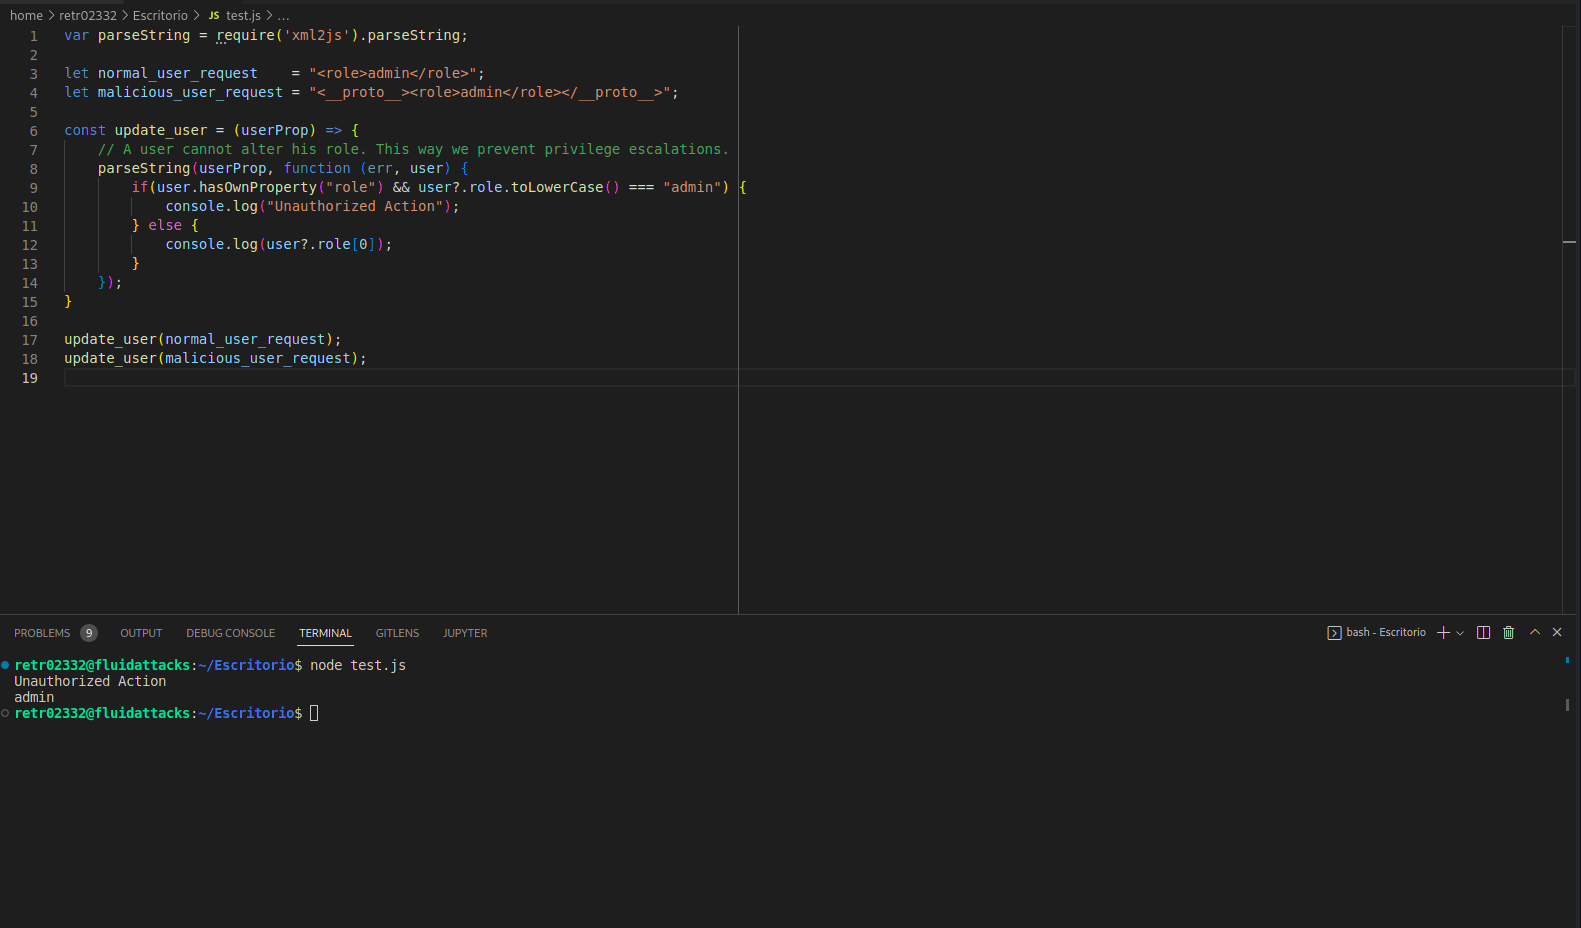This screenshot has height=928, width=1581.
Task: Click the test.js breadcrumb
Action: (x=243, y=15)
